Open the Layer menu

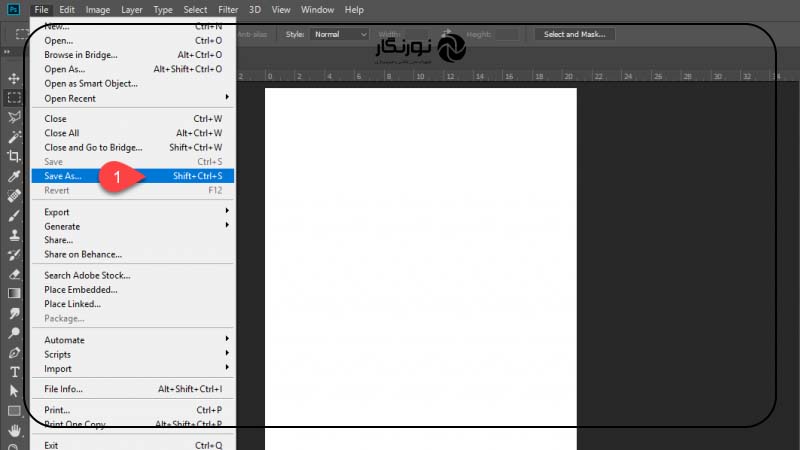[x=132, y=10]
